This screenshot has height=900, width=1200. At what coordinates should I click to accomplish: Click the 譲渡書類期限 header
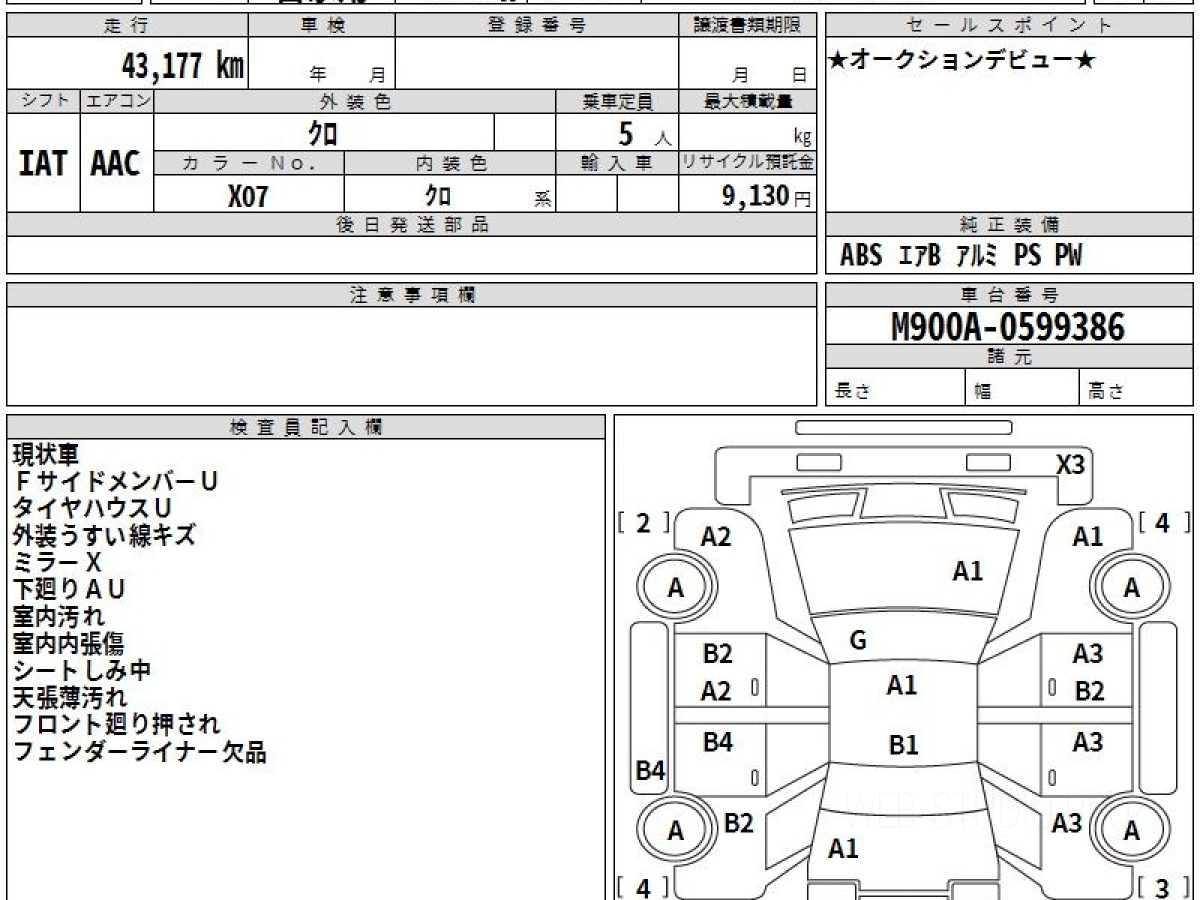(747, 26)
